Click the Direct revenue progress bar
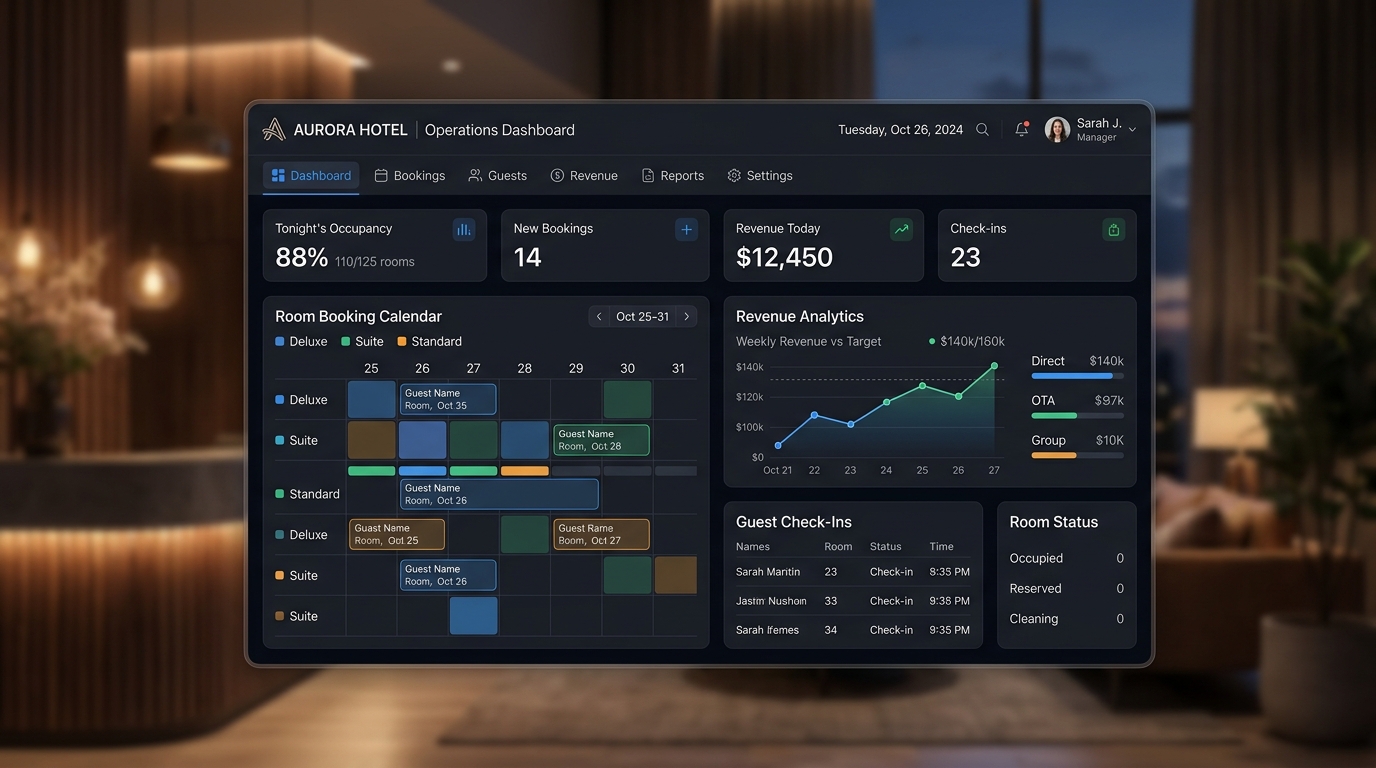The width and height of the screenshot is (1376, 768). point(1077,376)
